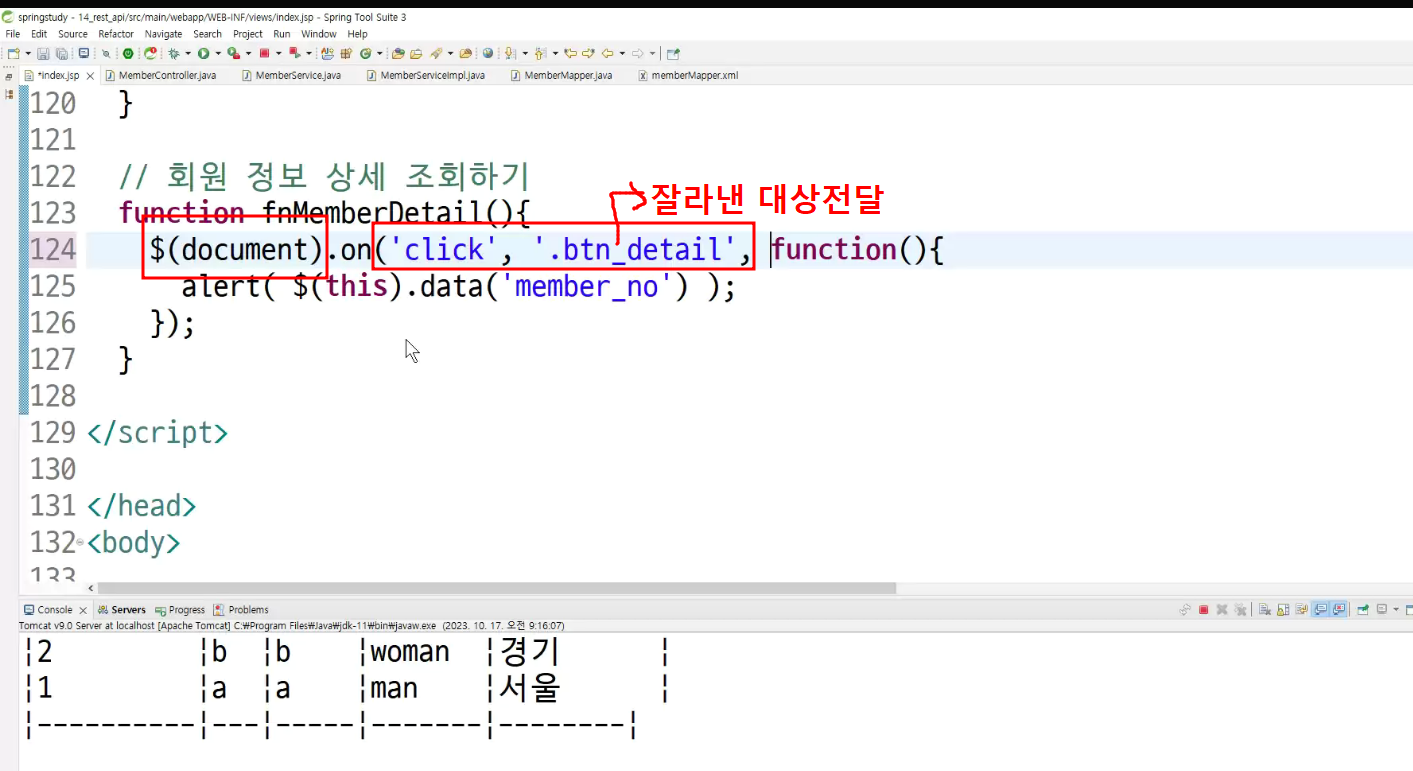
Task: Click the closing head tag on line 131
Action: [x=141, y=506]
